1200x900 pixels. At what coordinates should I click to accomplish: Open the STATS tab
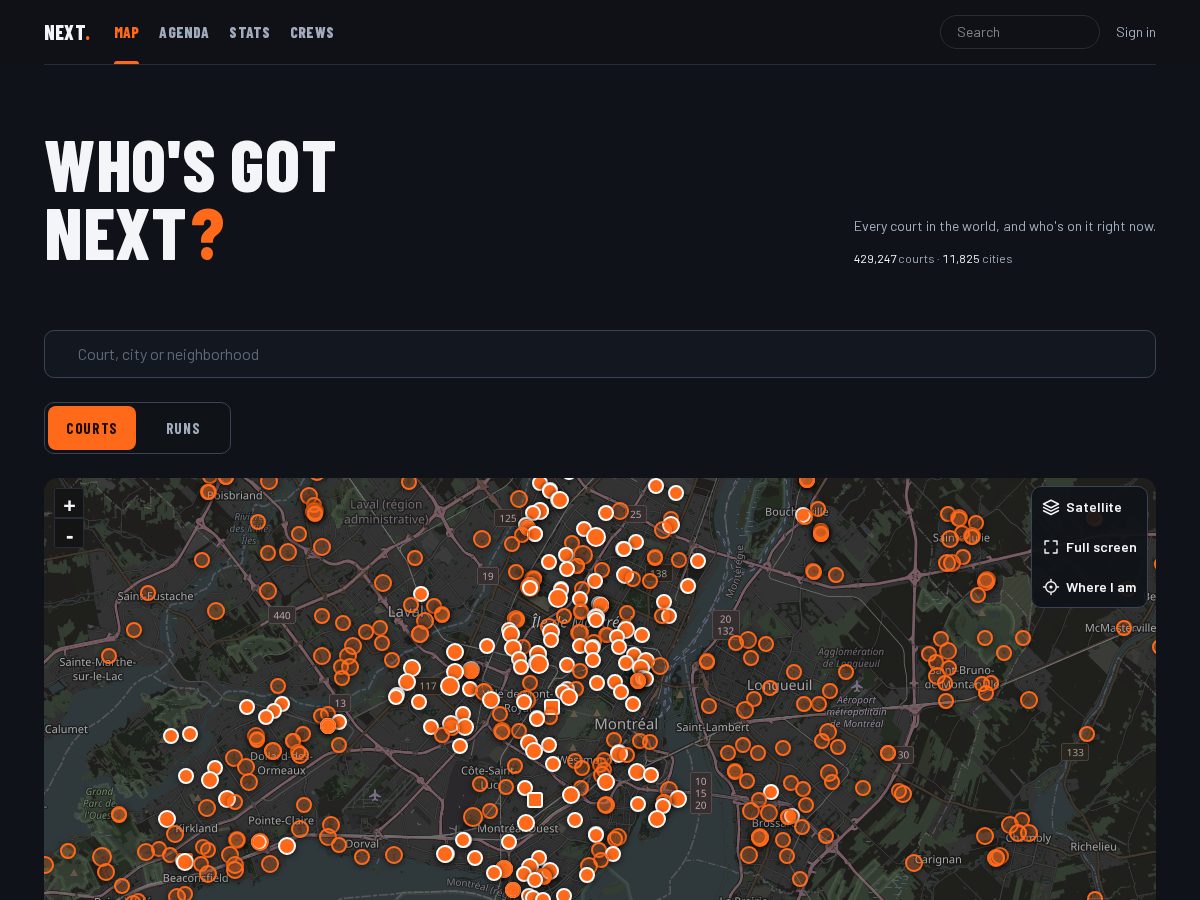[x=249, y=32]
